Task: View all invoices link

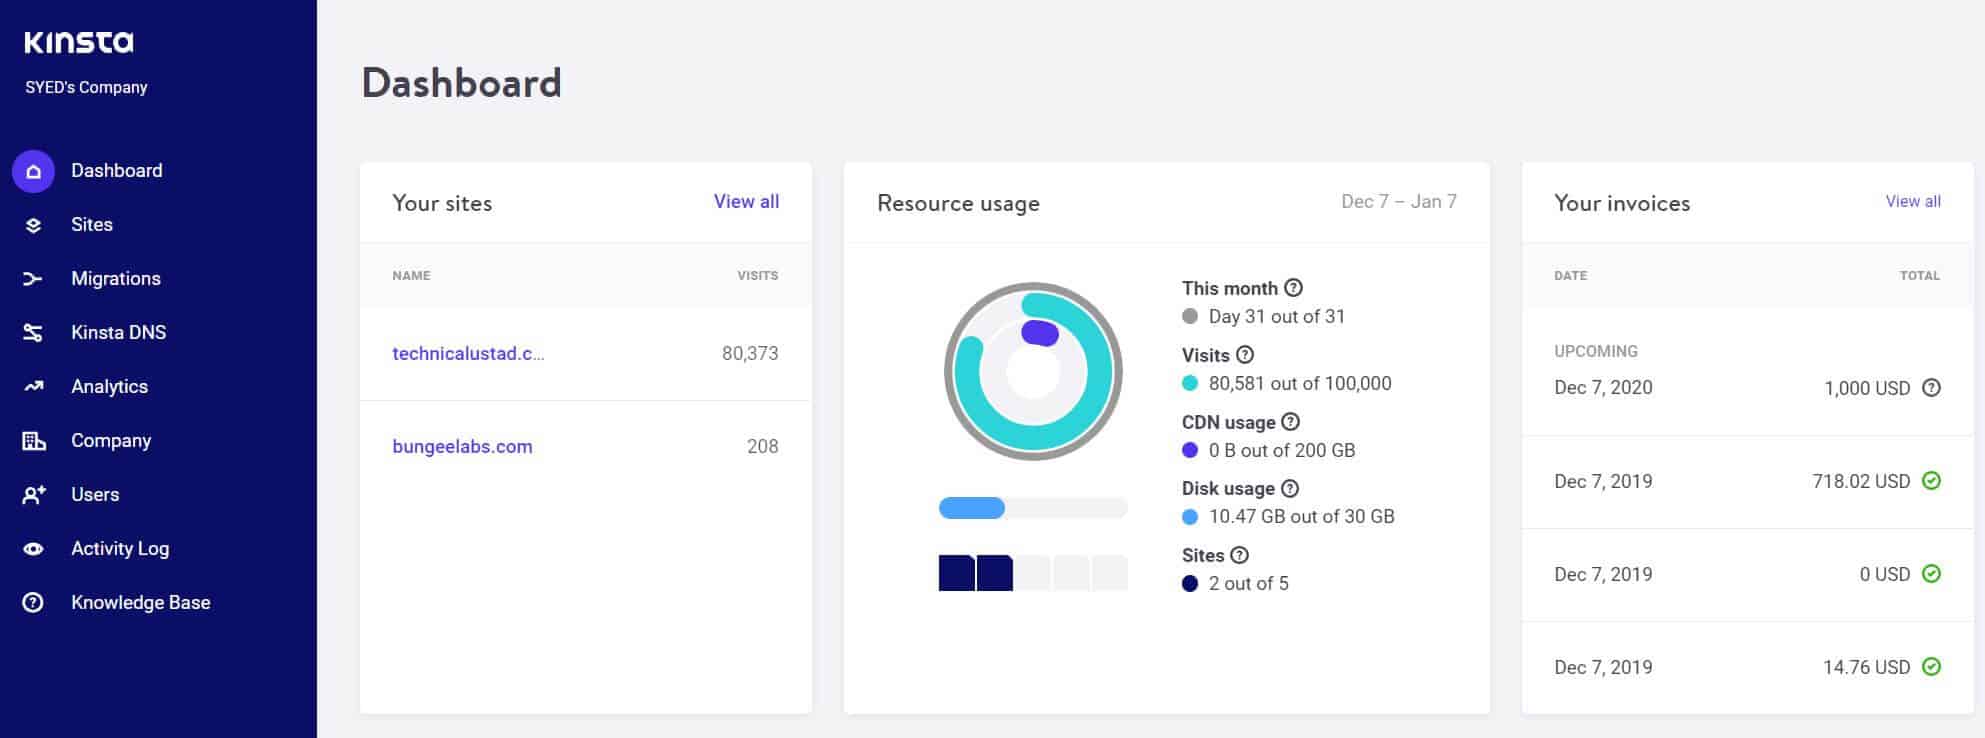Action: pyautogui.click(x=1913, y=202)
